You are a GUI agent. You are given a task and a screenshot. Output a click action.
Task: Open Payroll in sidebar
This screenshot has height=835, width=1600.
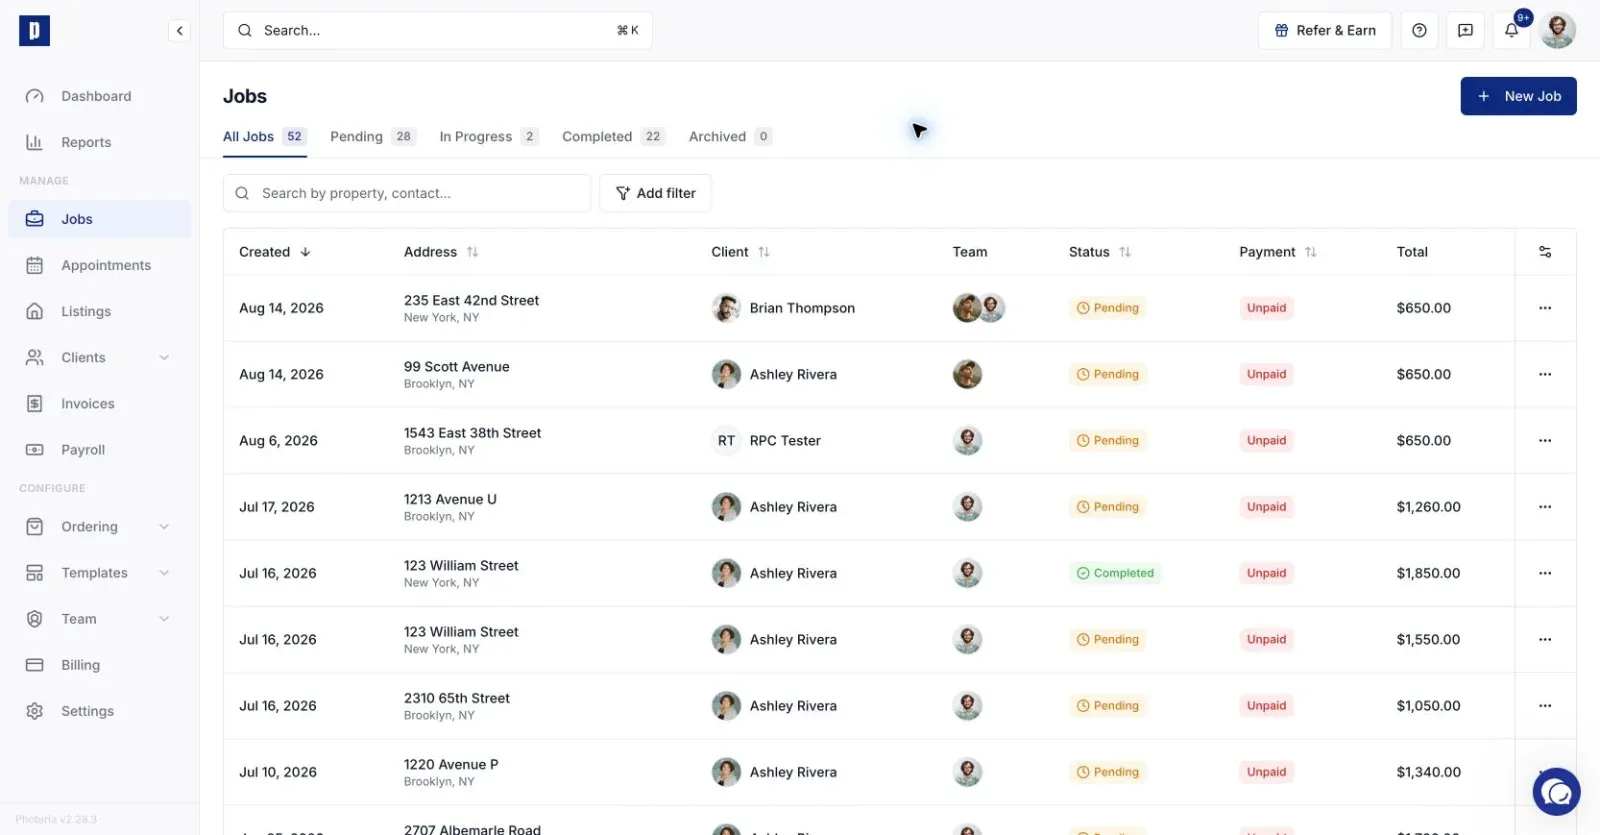click(99, 450)
